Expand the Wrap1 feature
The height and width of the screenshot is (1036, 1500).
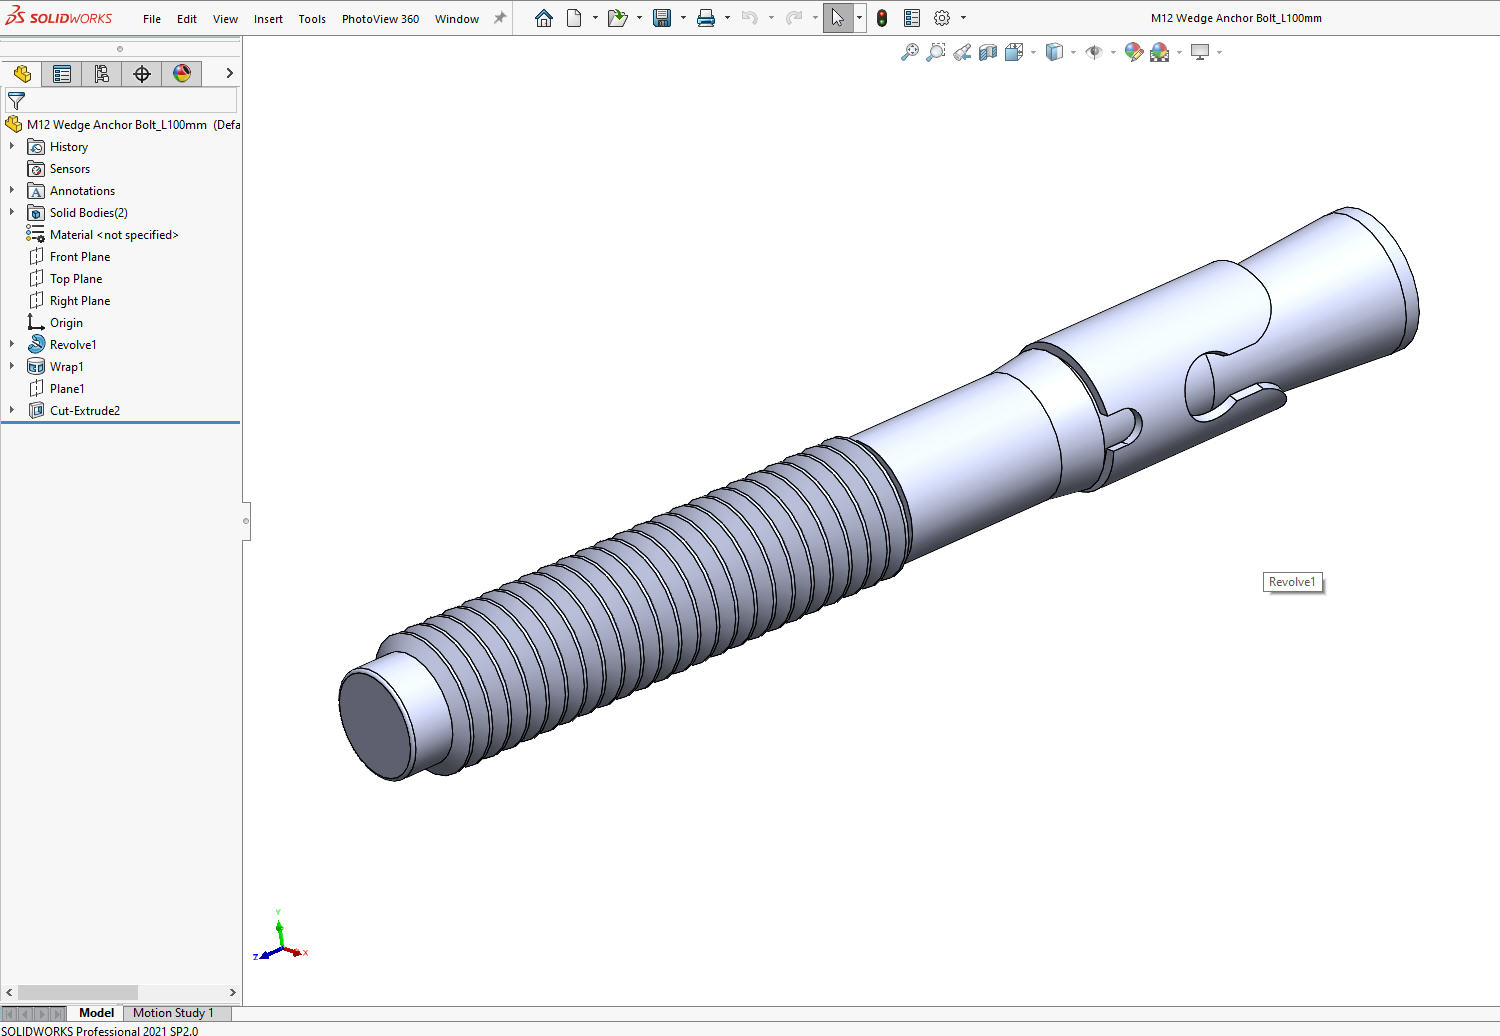pyautogui.click(x=12, y=366)
